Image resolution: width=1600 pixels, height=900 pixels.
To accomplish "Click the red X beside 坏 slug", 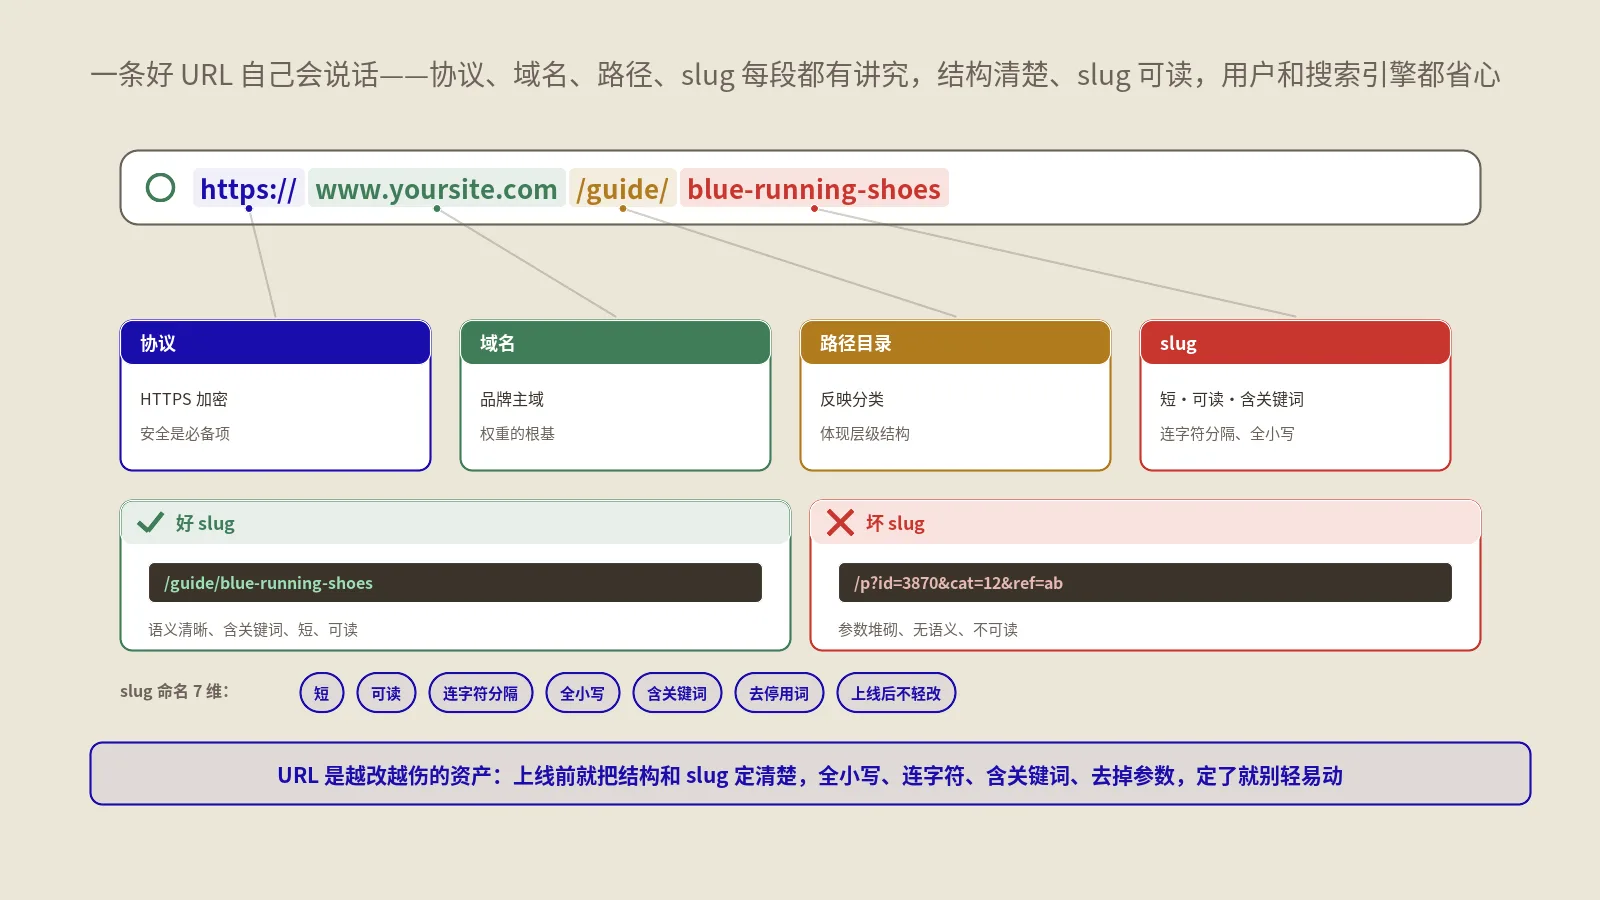I will pyautogui.click(x=840, y=523).
